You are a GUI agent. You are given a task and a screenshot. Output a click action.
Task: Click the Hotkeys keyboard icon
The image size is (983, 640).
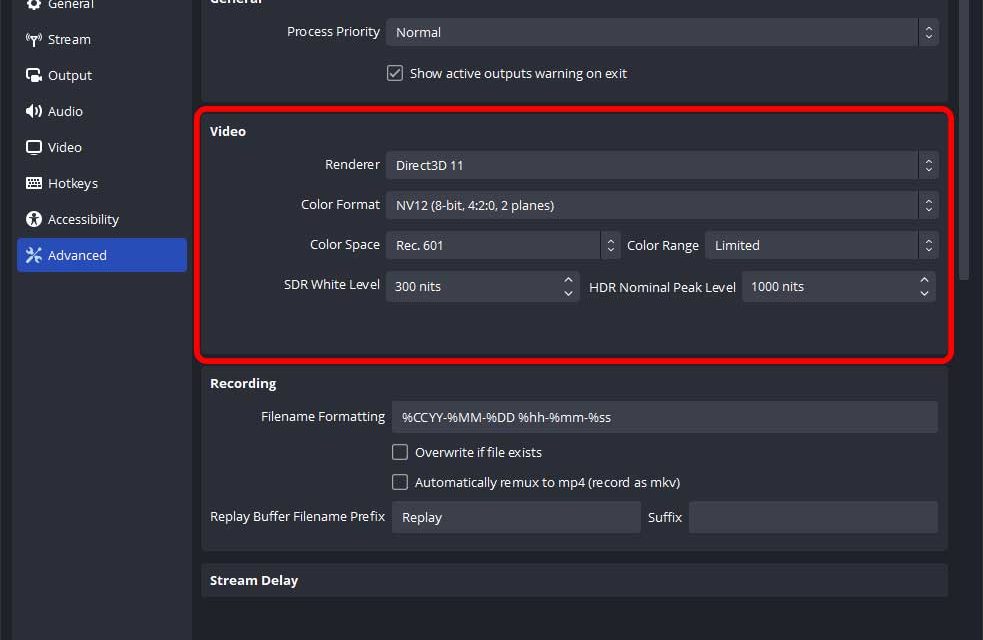click(34, 184)
